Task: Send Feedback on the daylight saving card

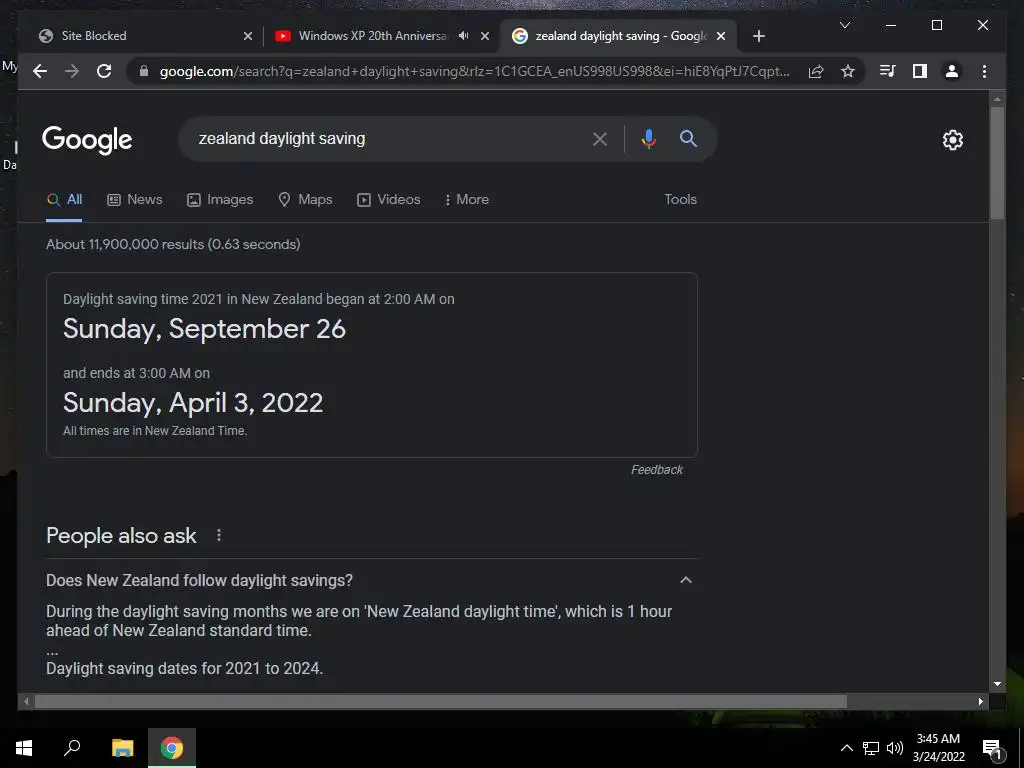Action: (x=657, y=470)
